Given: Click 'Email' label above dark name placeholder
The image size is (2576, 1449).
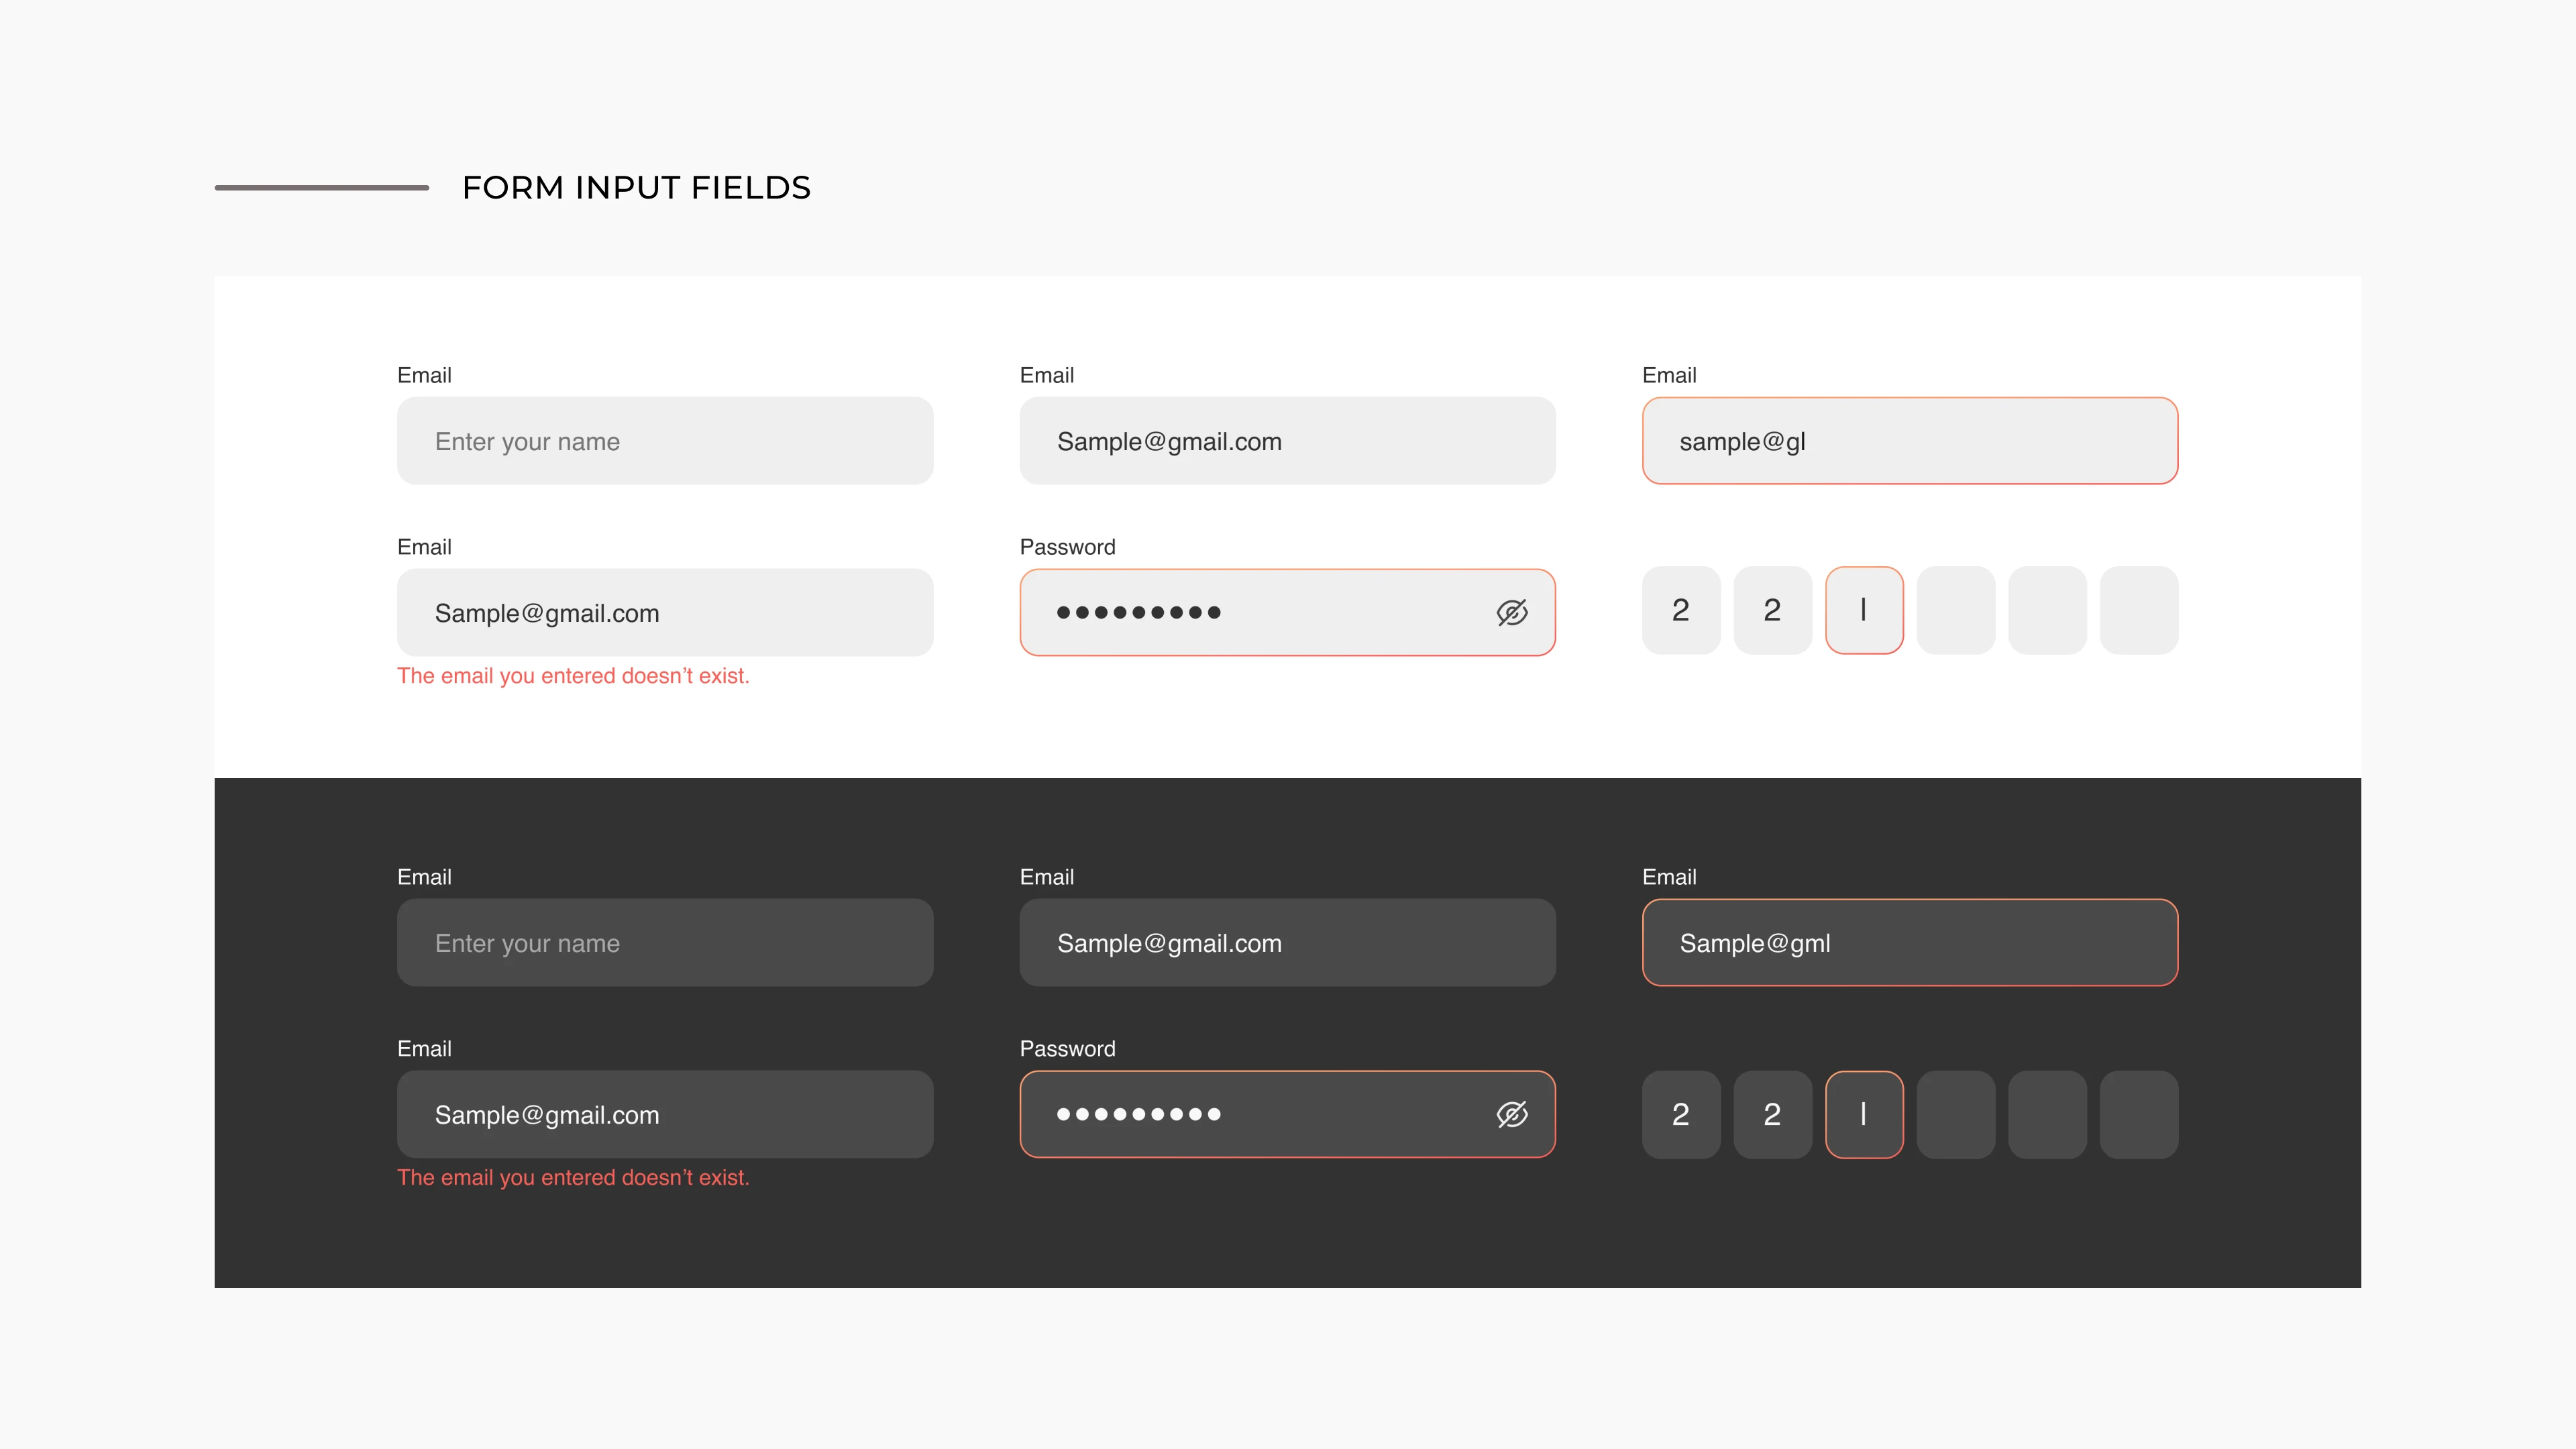Looking at the screenshot, I should click(x=424, y=876).
